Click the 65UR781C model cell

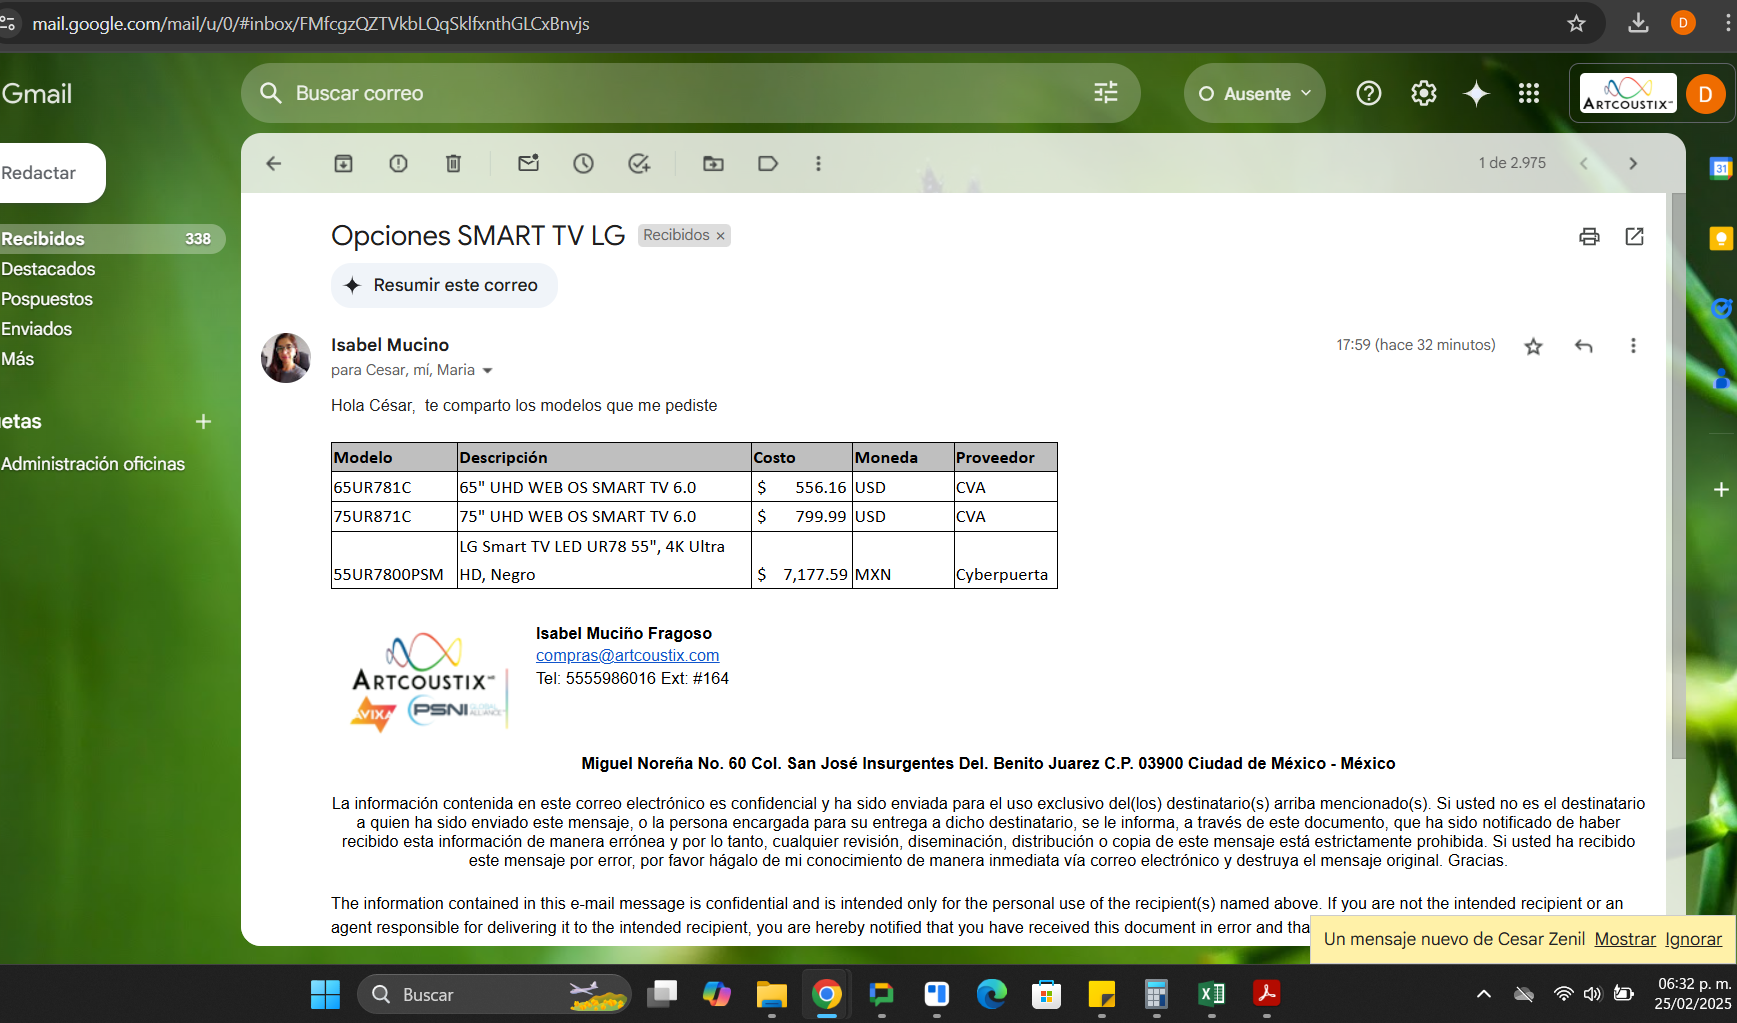pyautogui.click(x=394, y=487)
